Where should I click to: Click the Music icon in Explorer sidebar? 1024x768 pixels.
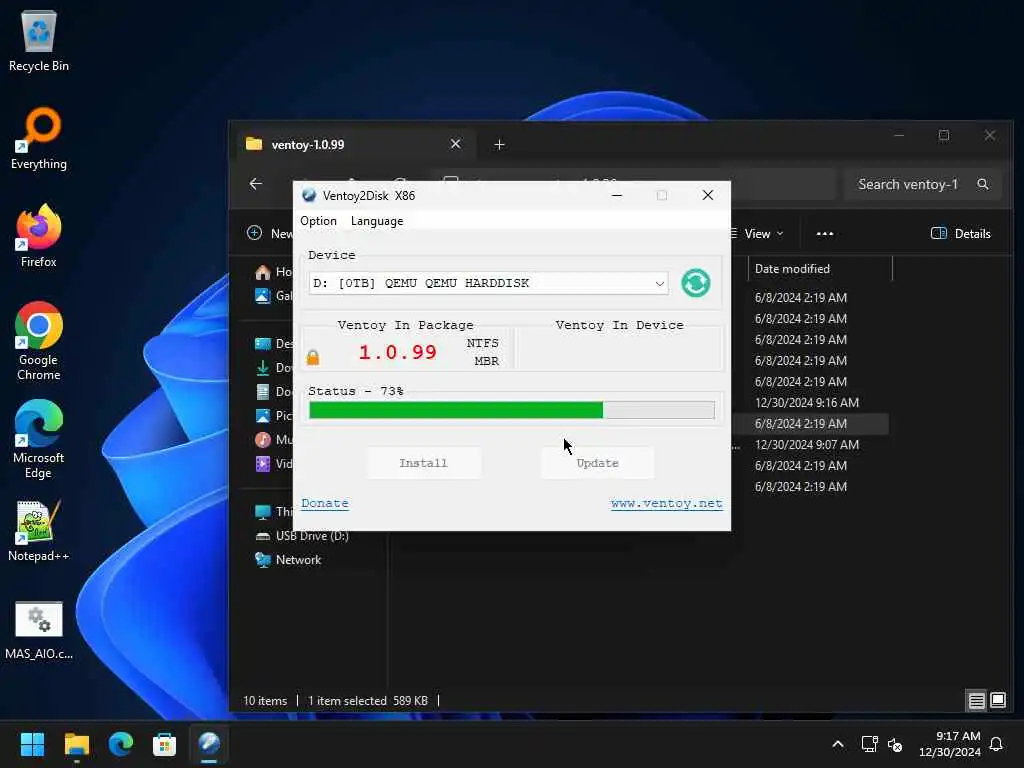click(263, 440)
